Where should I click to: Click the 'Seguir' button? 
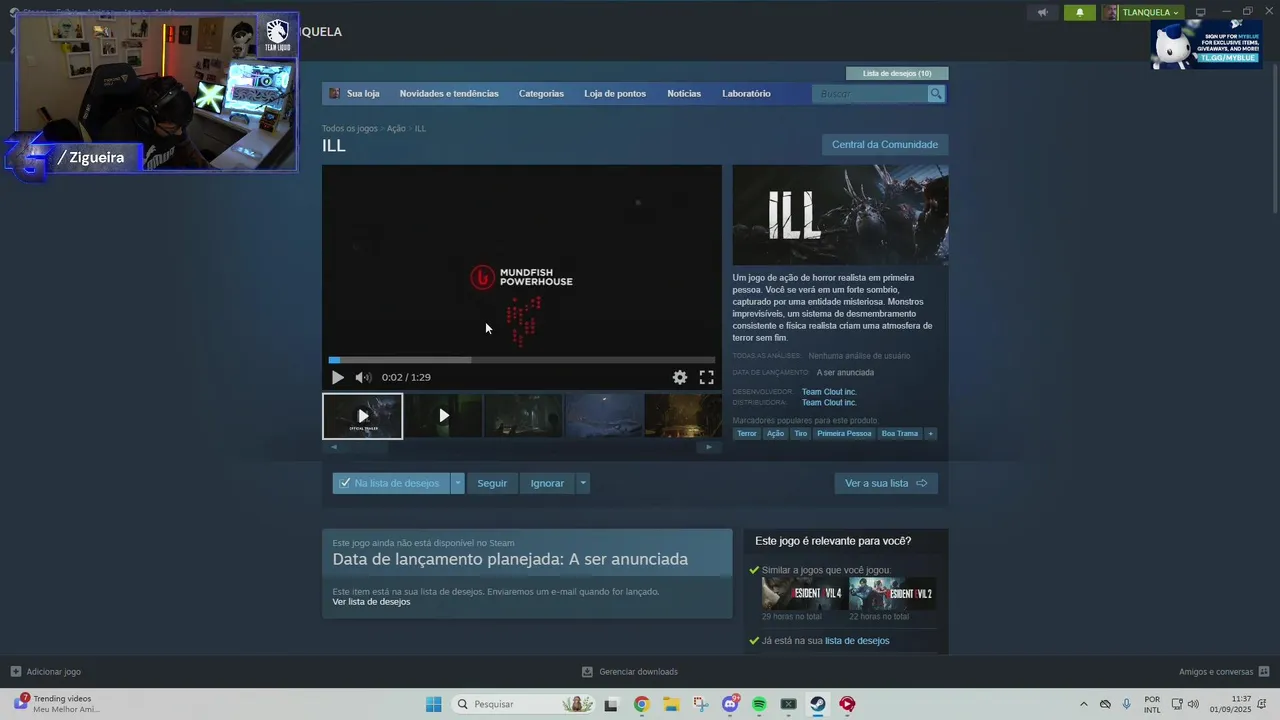(x=492, y=483)
